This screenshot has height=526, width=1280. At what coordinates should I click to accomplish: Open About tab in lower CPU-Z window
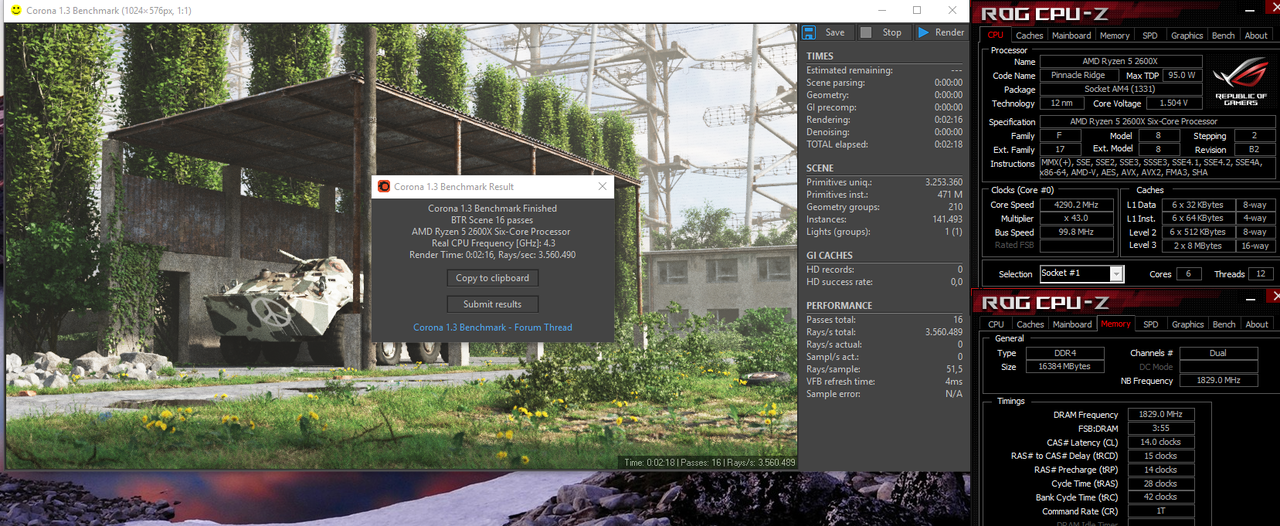point(1257,324)
